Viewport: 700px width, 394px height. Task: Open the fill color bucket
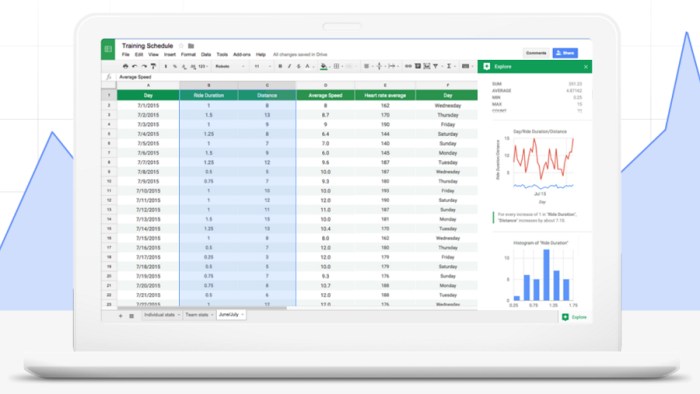(324, 66)
